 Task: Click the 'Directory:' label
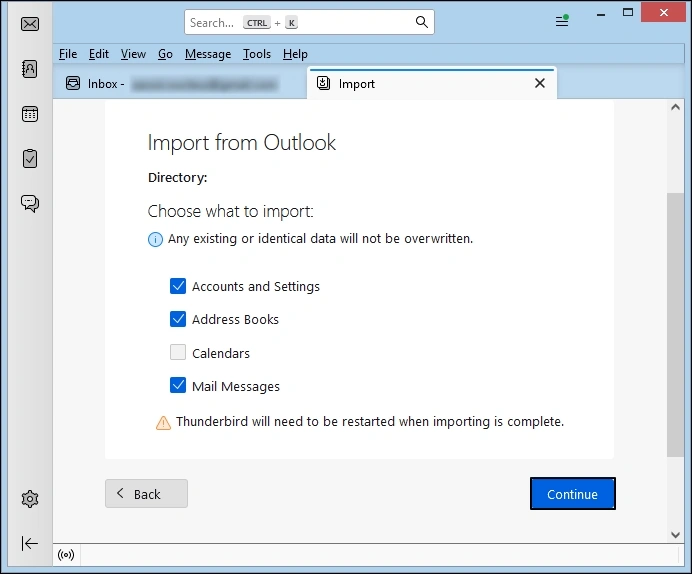(177, 177)
